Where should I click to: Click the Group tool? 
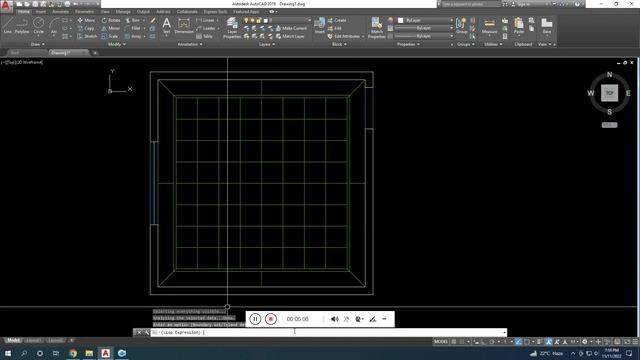pos(462,25)
